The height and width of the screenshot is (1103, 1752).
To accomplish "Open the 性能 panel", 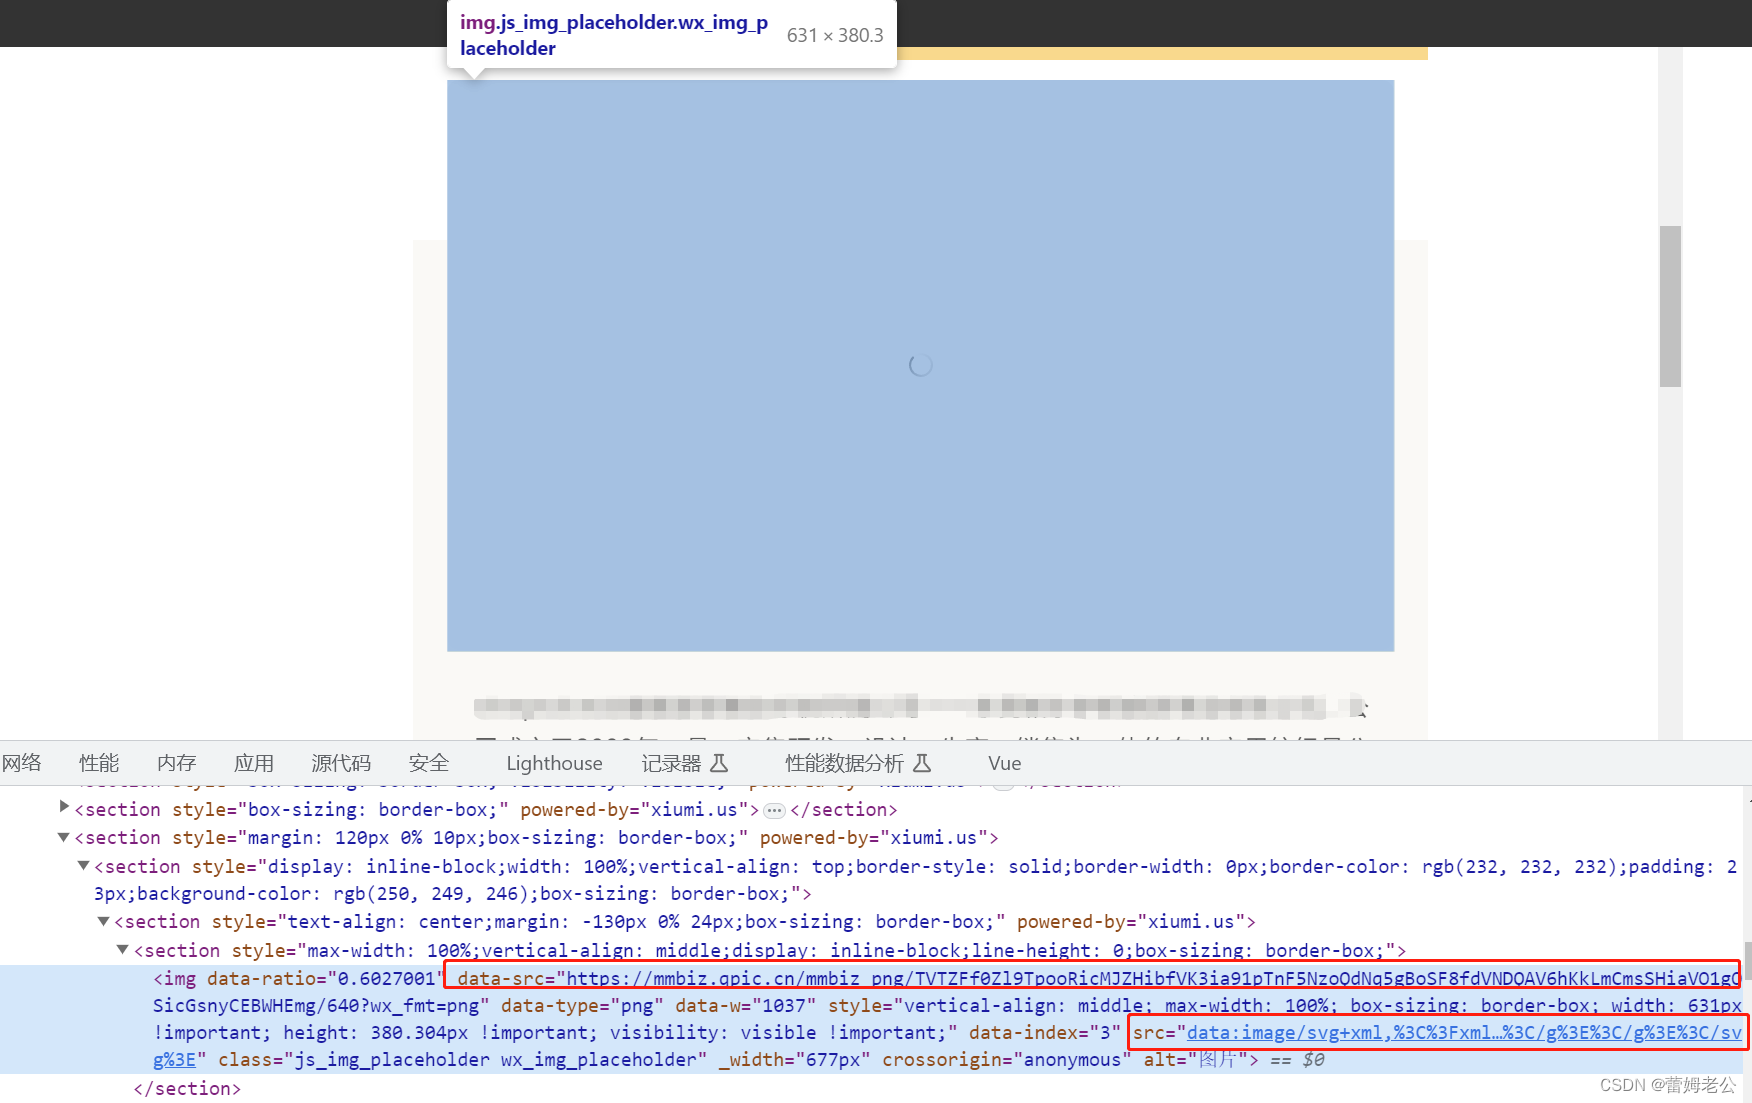I will (98, 762).
